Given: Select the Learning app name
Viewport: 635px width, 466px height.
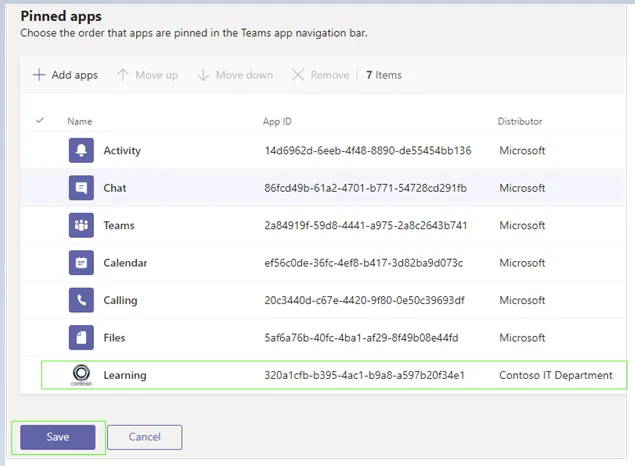Looking at the screenshot, I should (x=125, y=375).
